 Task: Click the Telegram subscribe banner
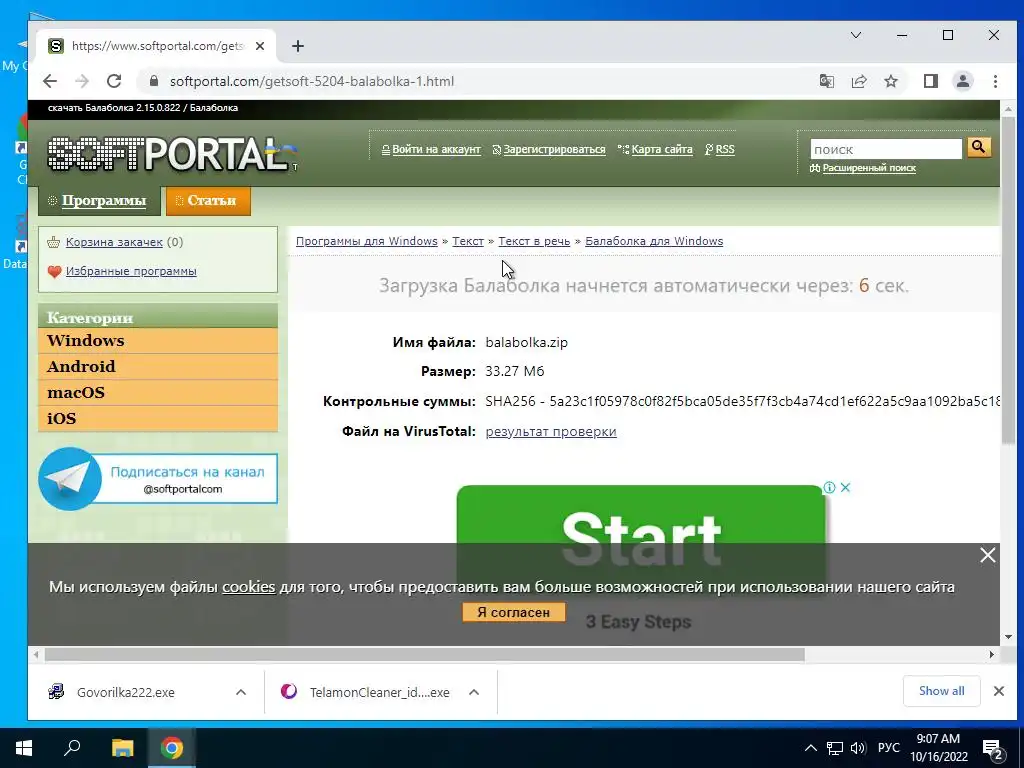click(158, 479)
